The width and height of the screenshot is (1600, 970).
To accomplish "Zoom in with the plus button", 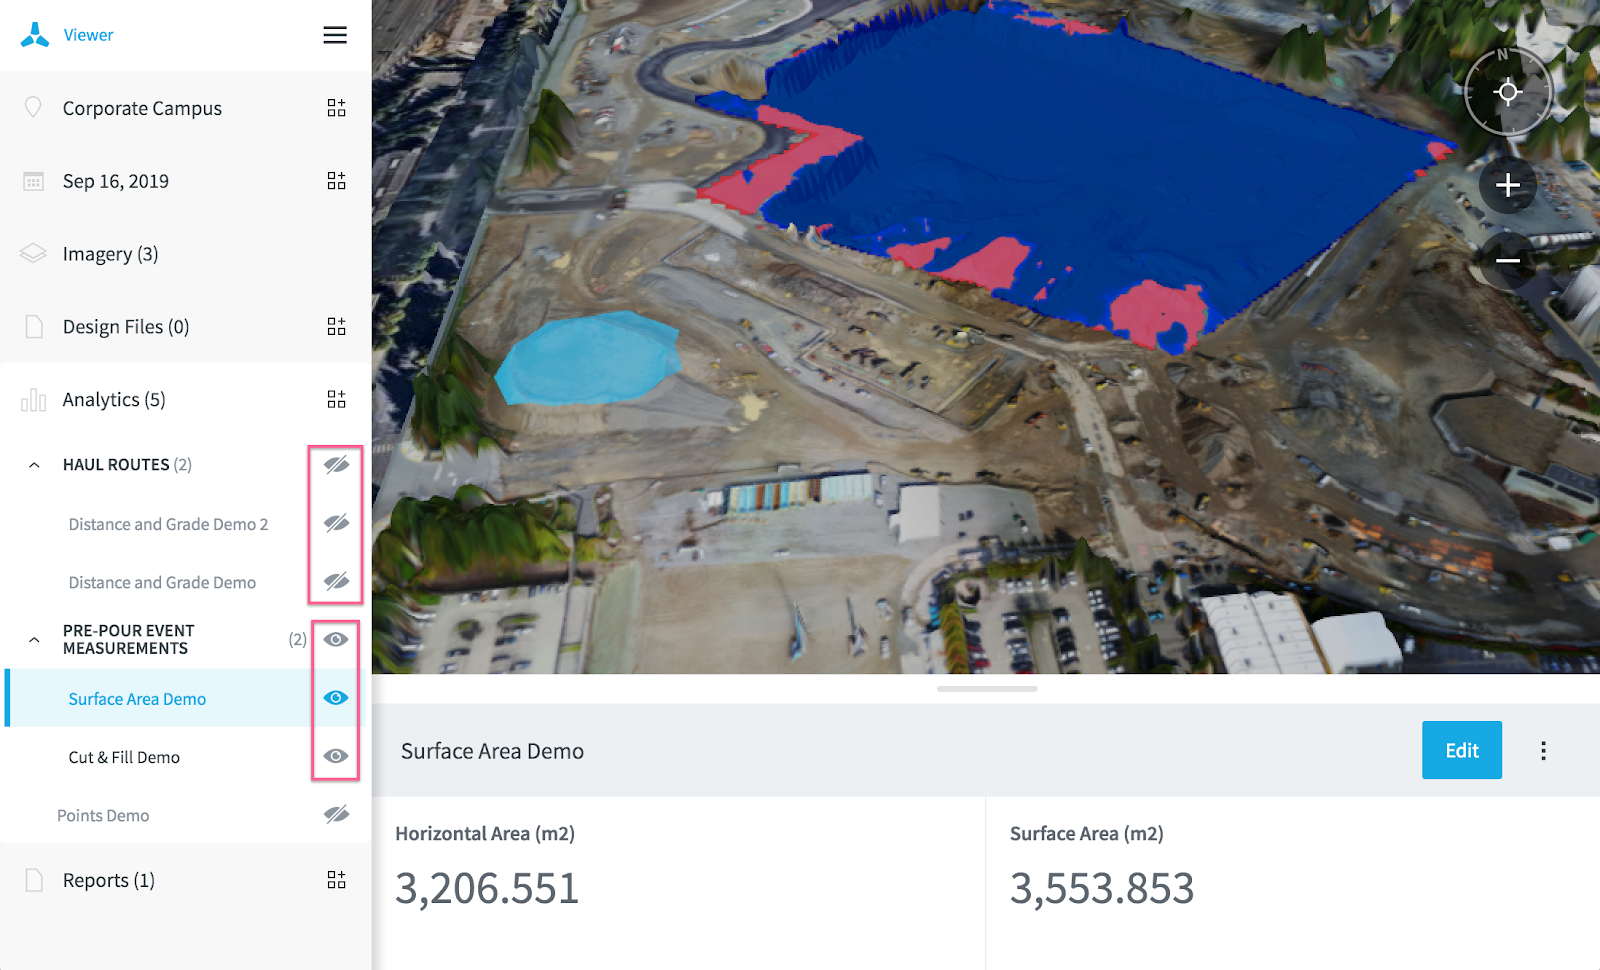I will click(1508, 185).
